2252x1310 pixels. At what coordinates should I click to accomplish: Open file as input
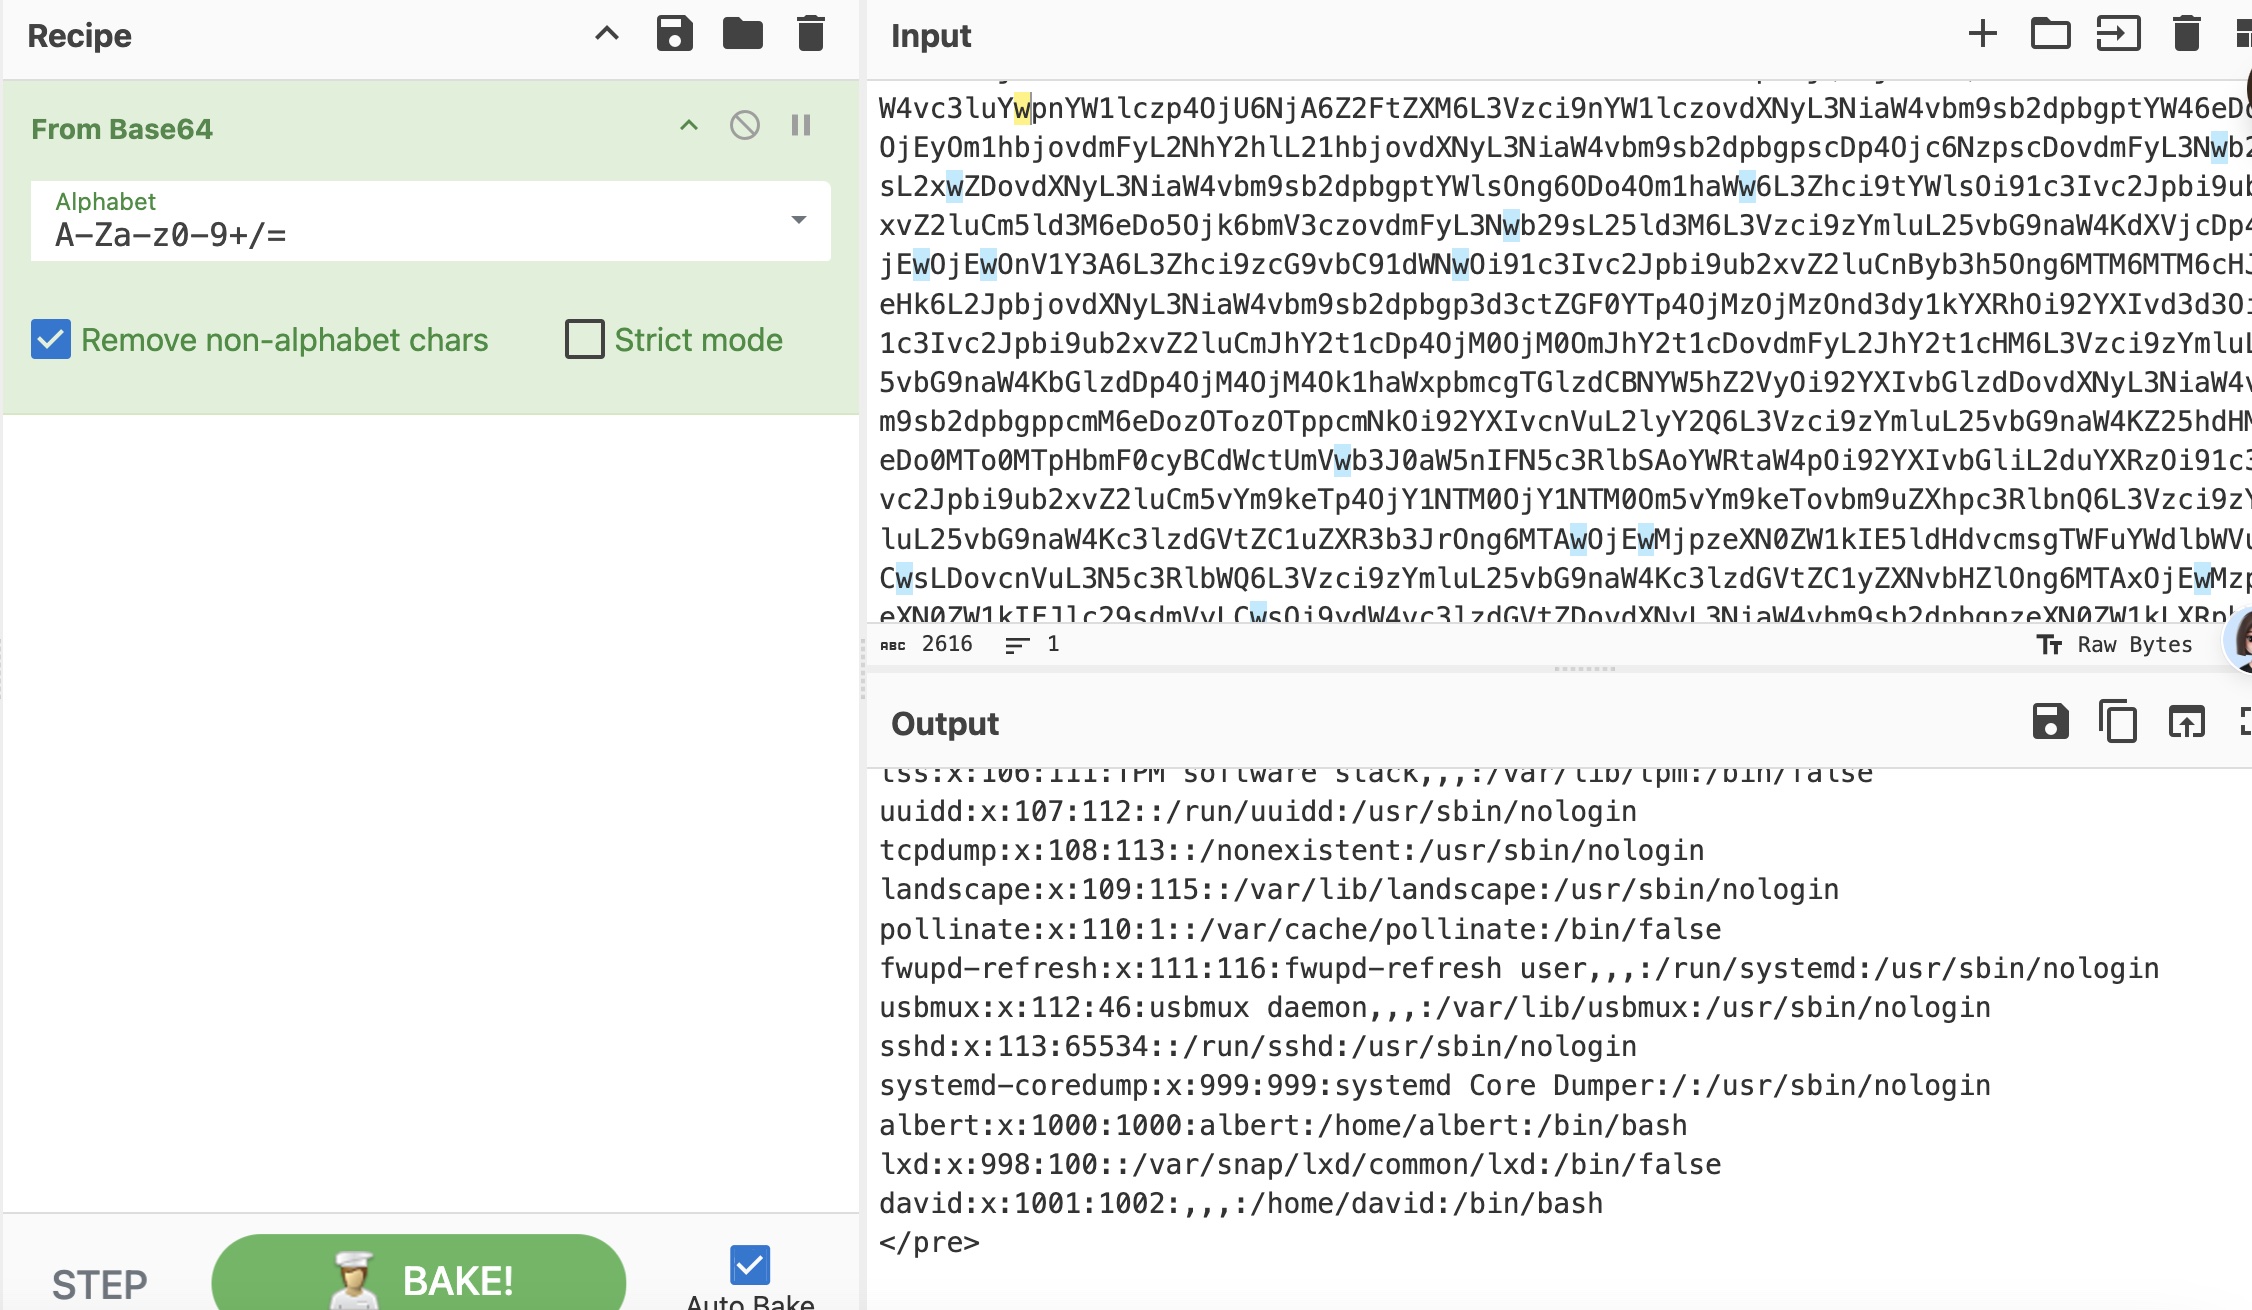pos(2118,34)
